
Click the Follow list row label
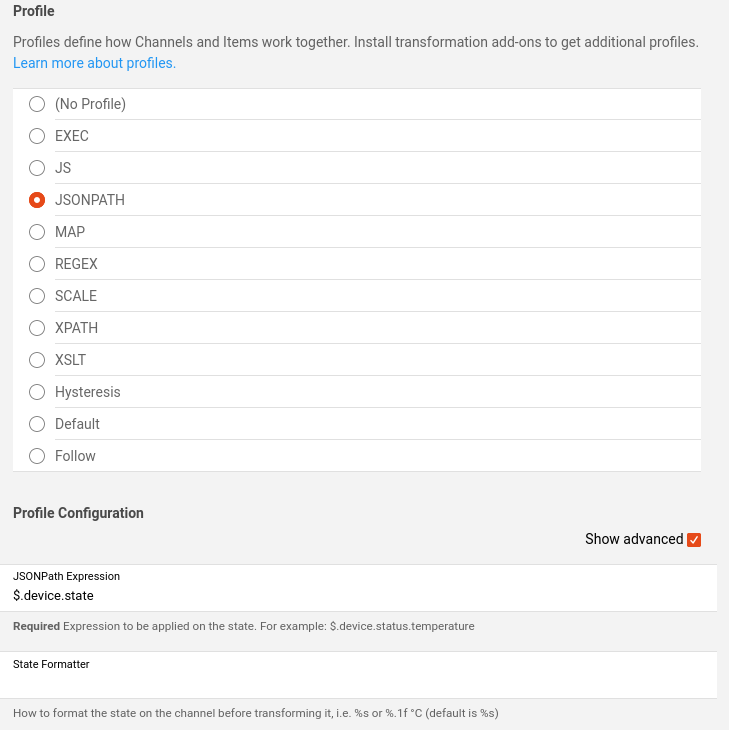(75, 456)
